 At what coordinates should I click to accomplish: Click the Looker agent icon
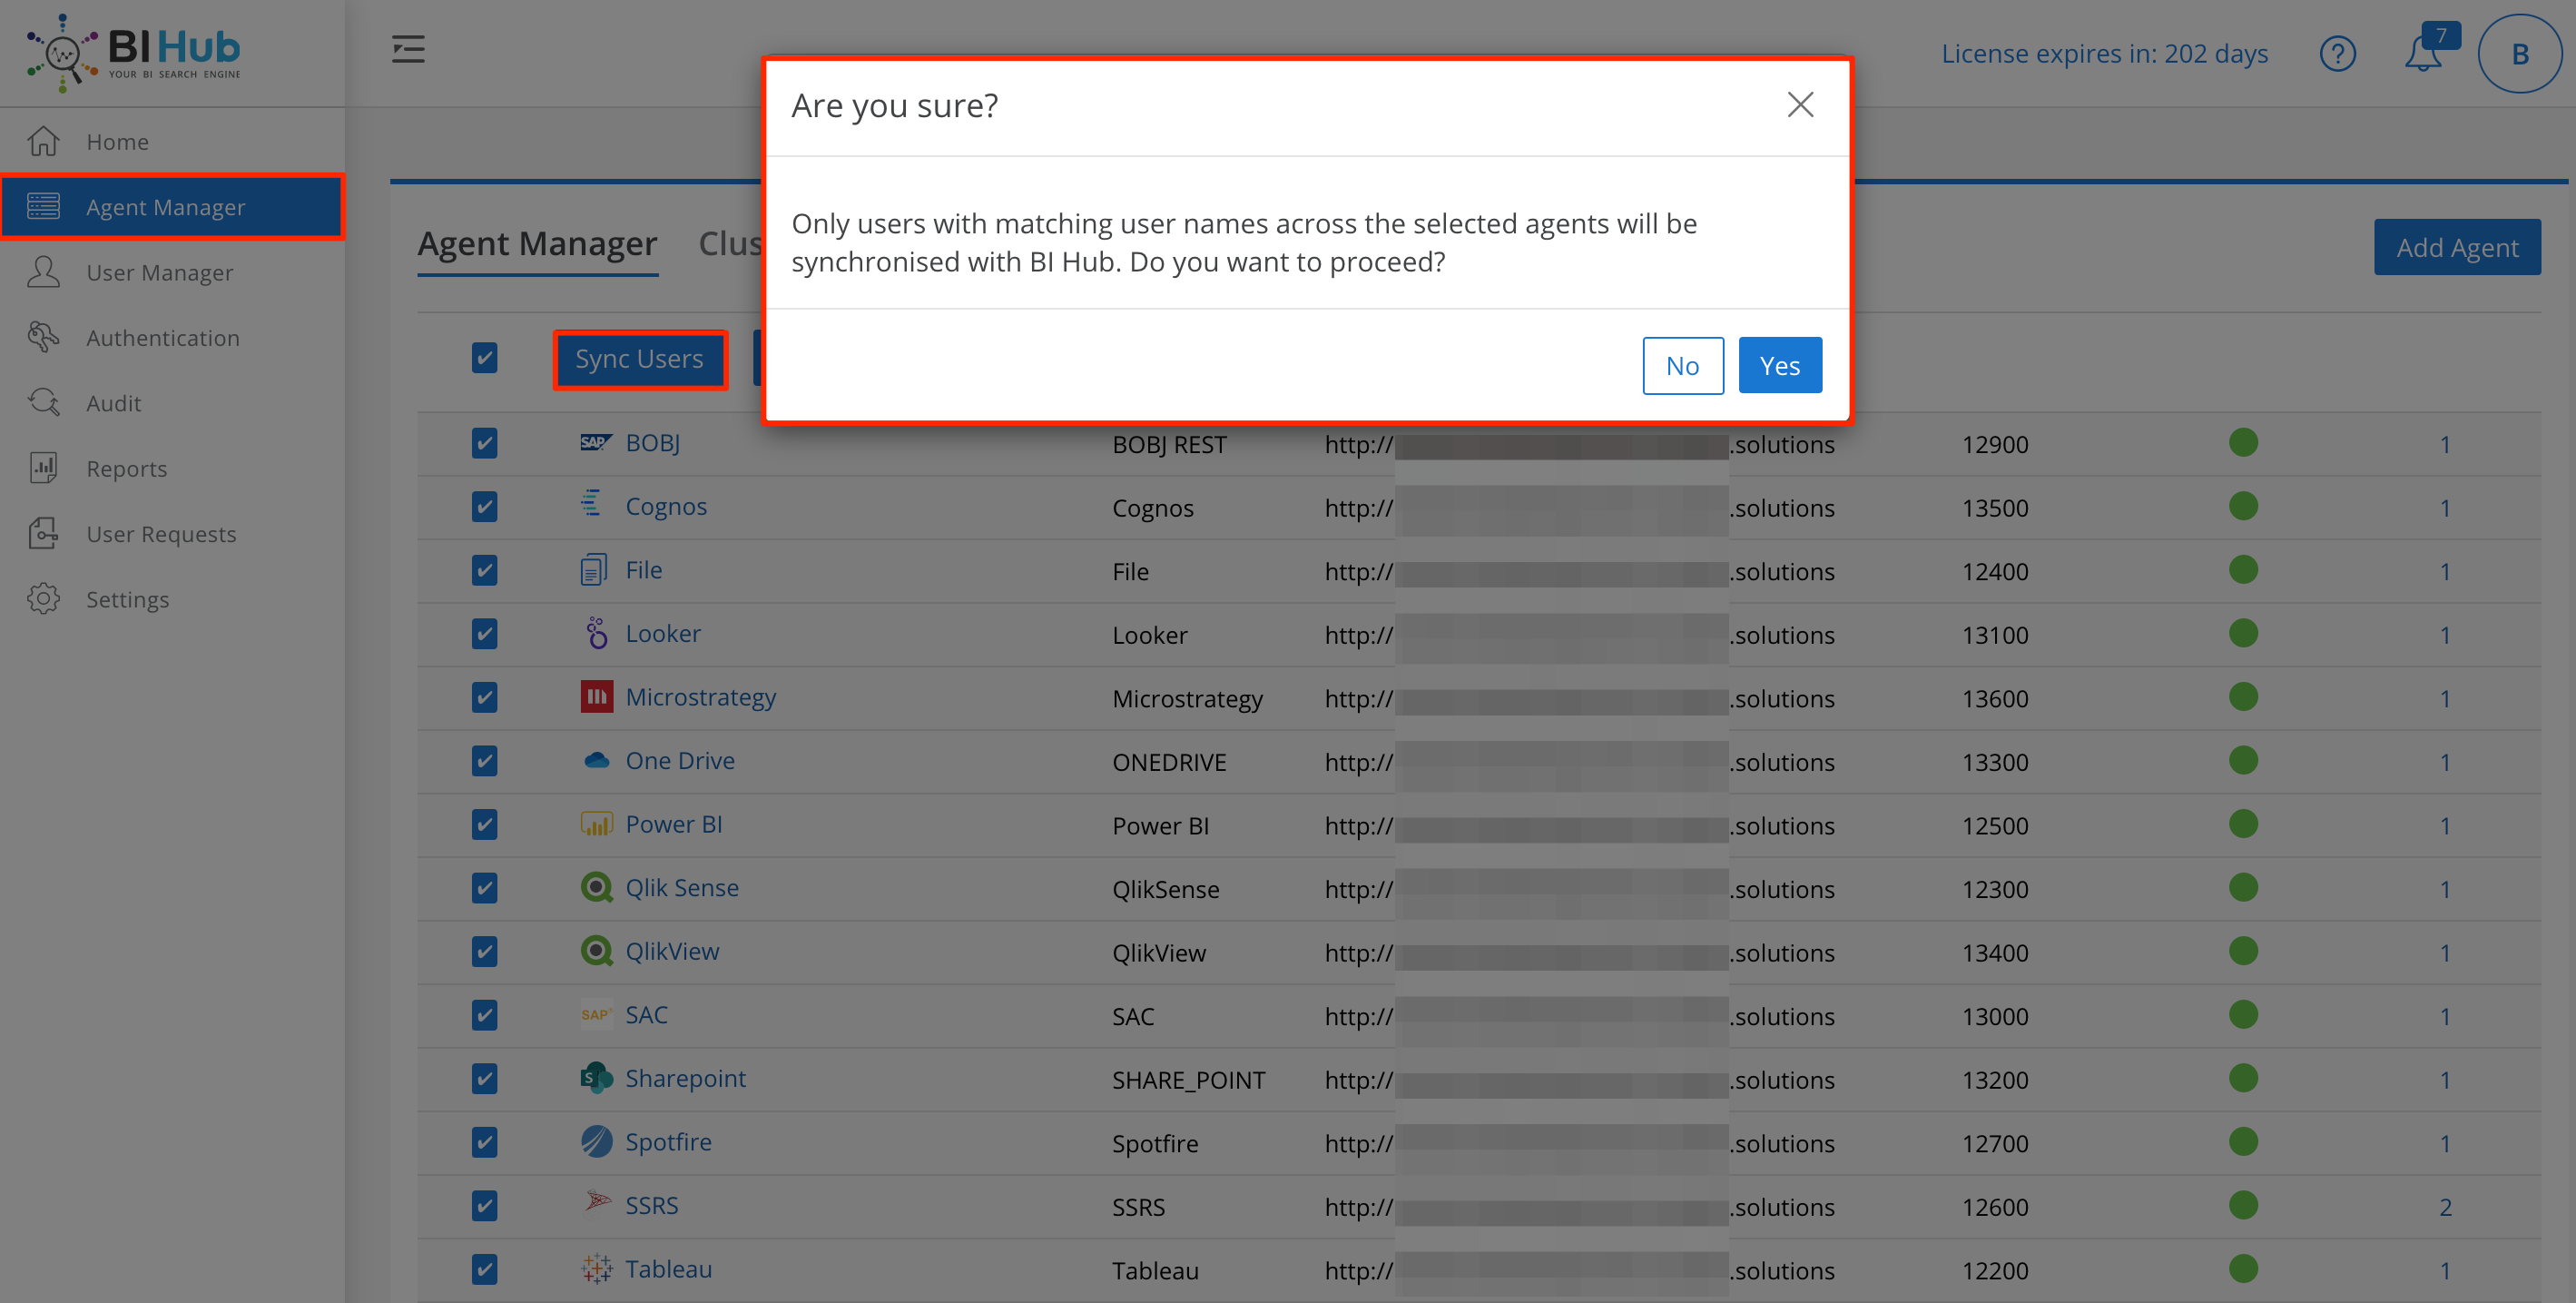tap(597, 633)
